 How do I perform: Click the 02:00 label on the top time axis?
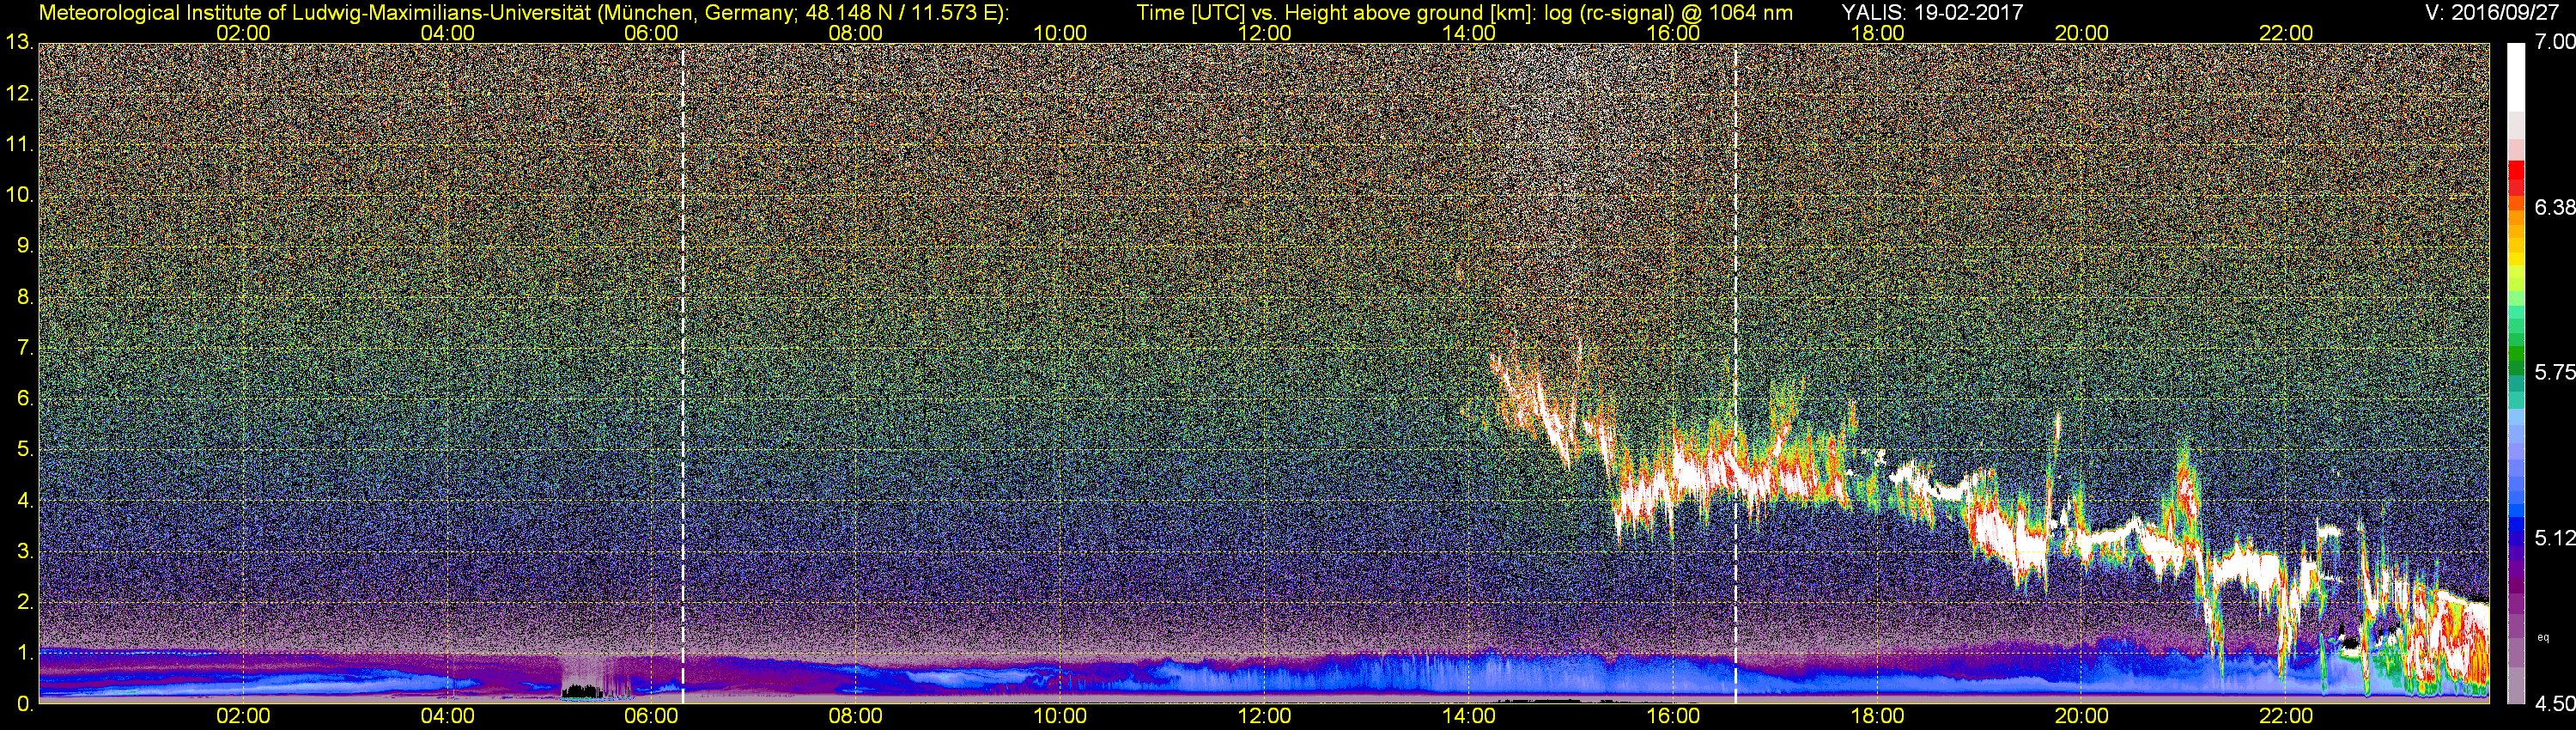point(243,33)
